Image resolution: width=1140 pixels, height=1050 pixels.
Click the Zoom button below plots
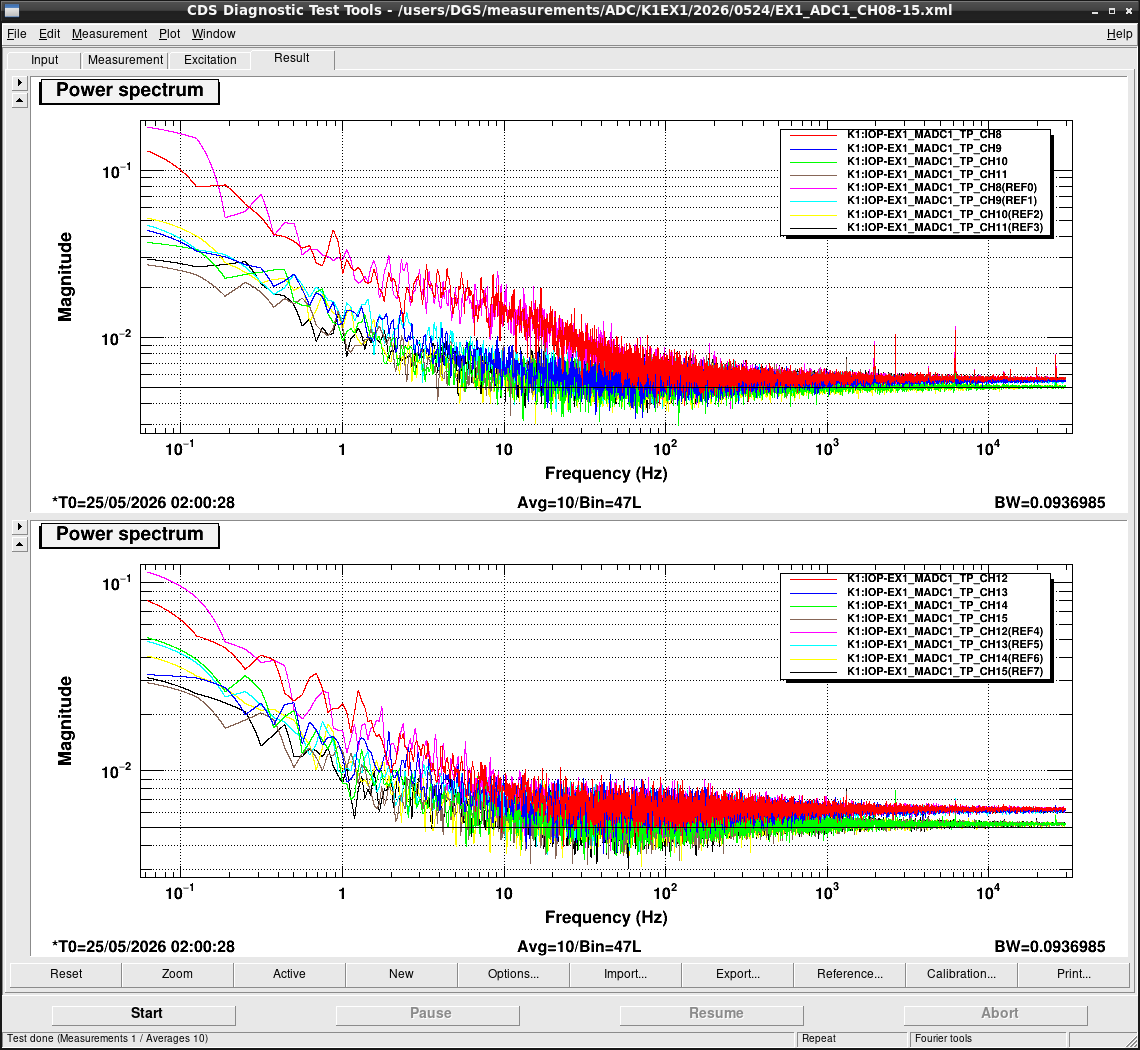pyautogui.click(x=177, y=974)
